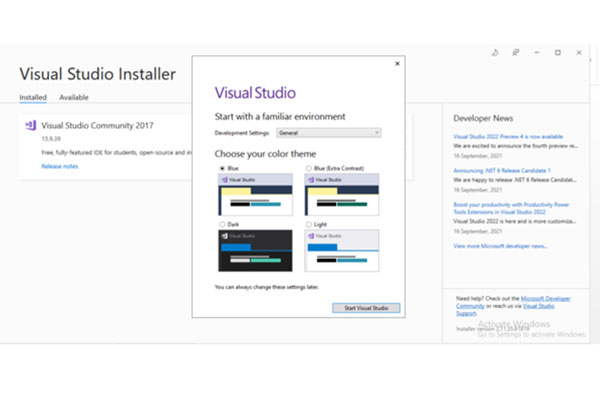Switch to the Installed tab
The image size is (600, 400).
tap(33, 98)
